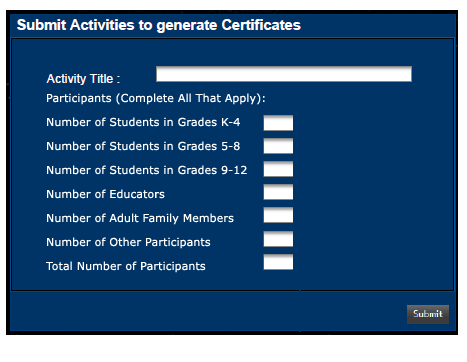This screenshot has width=467, height=362.
Task: Focus the Number of Educators field
Action: pos(278,192)
